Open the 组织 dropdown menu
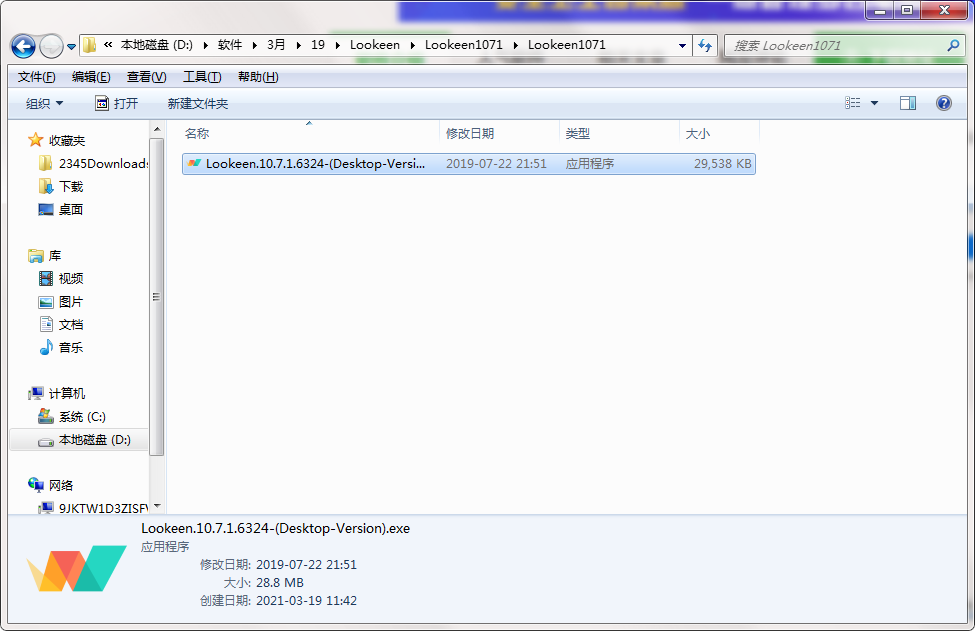Screen dimensions: 975x631 click(x=44, y=103)
